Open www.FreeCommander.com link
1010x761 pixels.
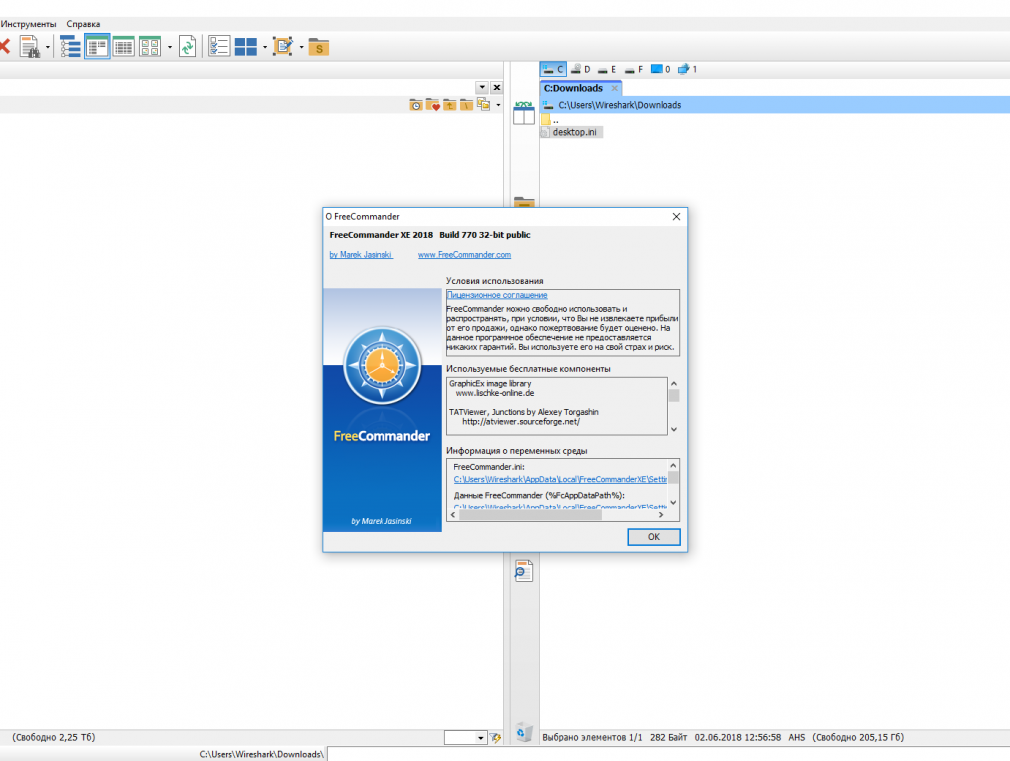point(464,255)
